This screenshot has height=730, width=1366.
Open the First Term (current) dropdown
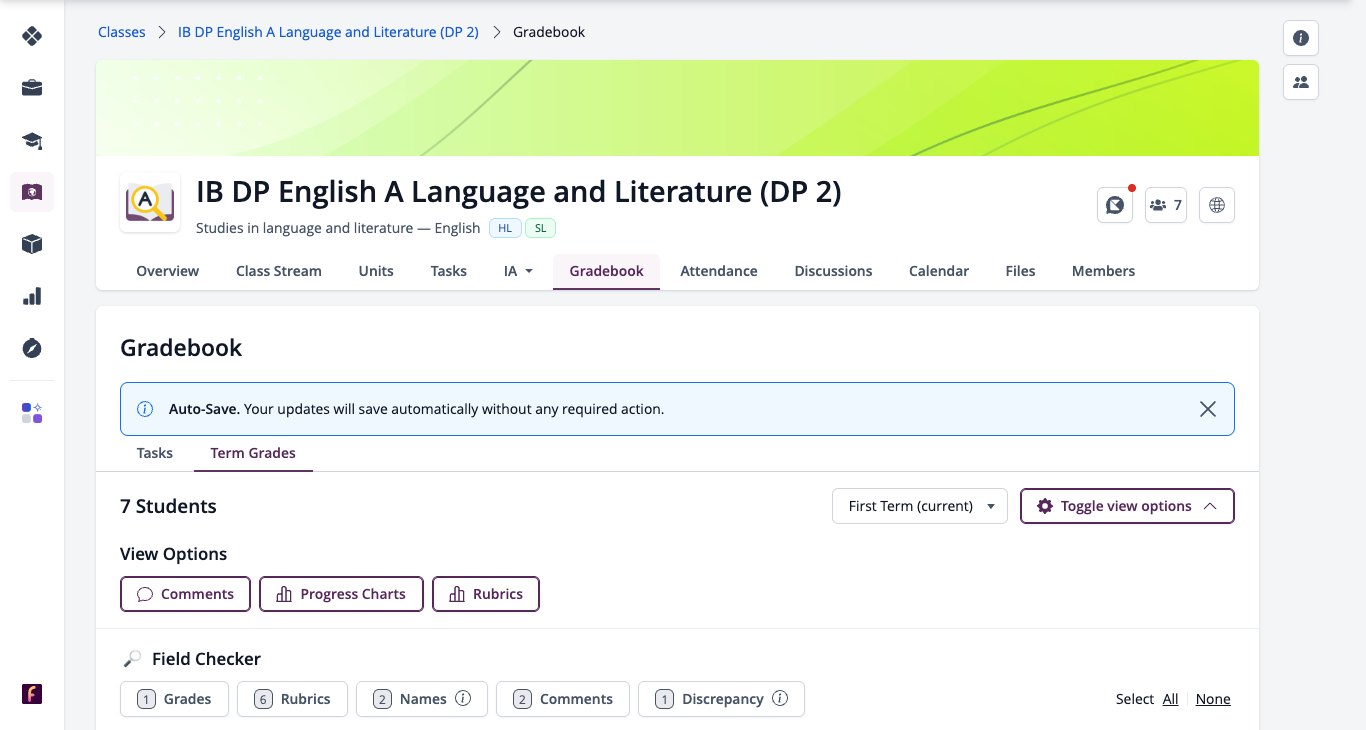coord(920,506)
